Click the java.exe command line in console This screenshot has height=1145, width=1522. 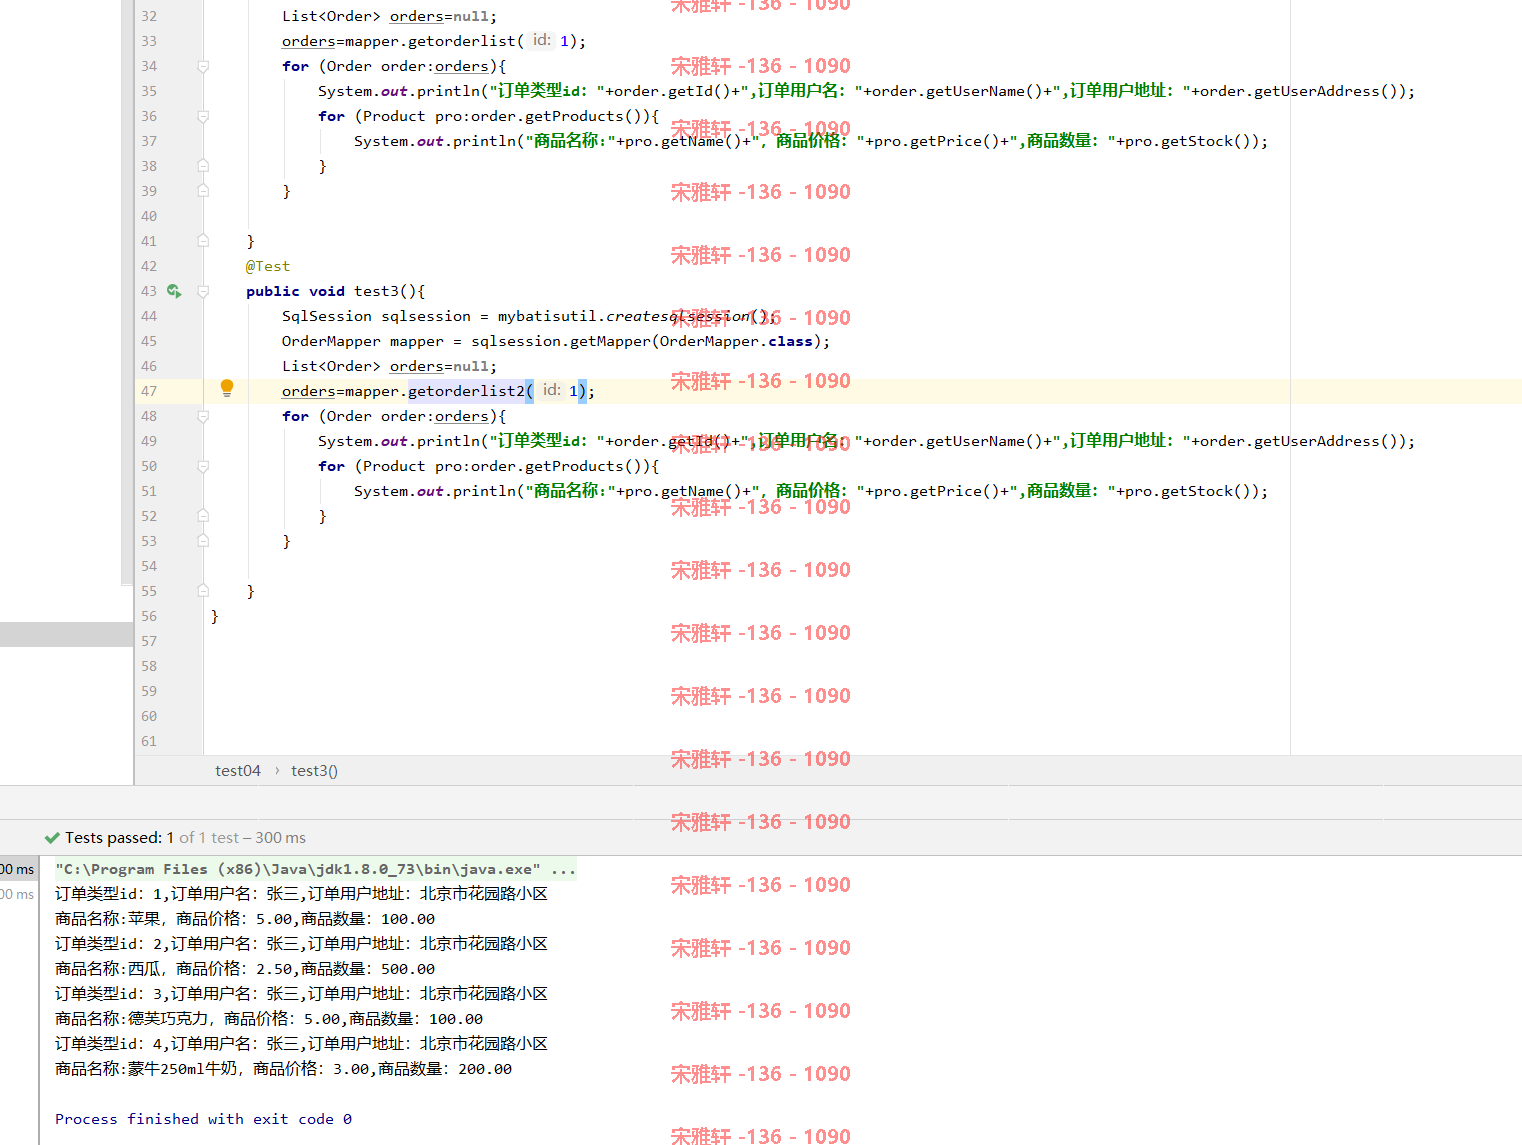click(x=316, y=869)
